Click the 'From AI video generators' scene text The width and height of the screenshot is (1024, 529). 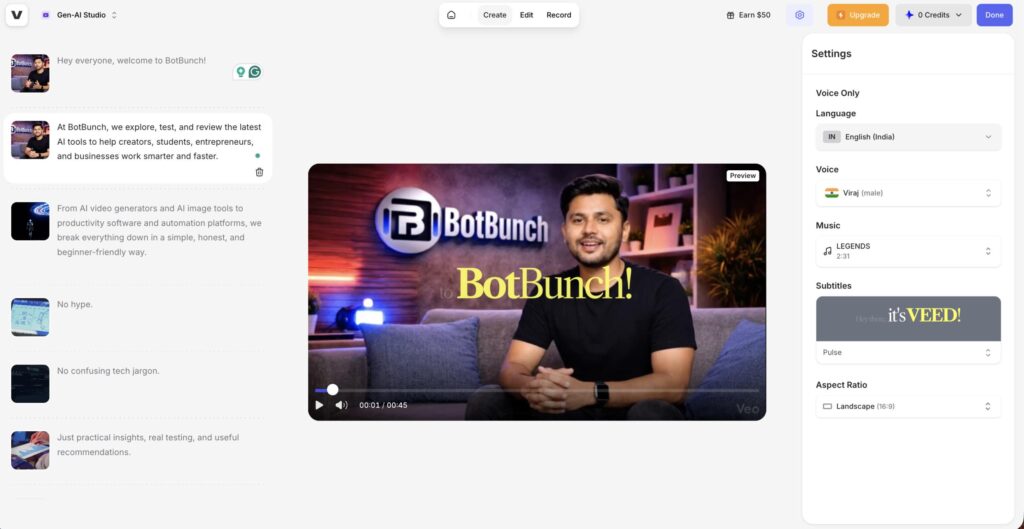pos(159,231)
